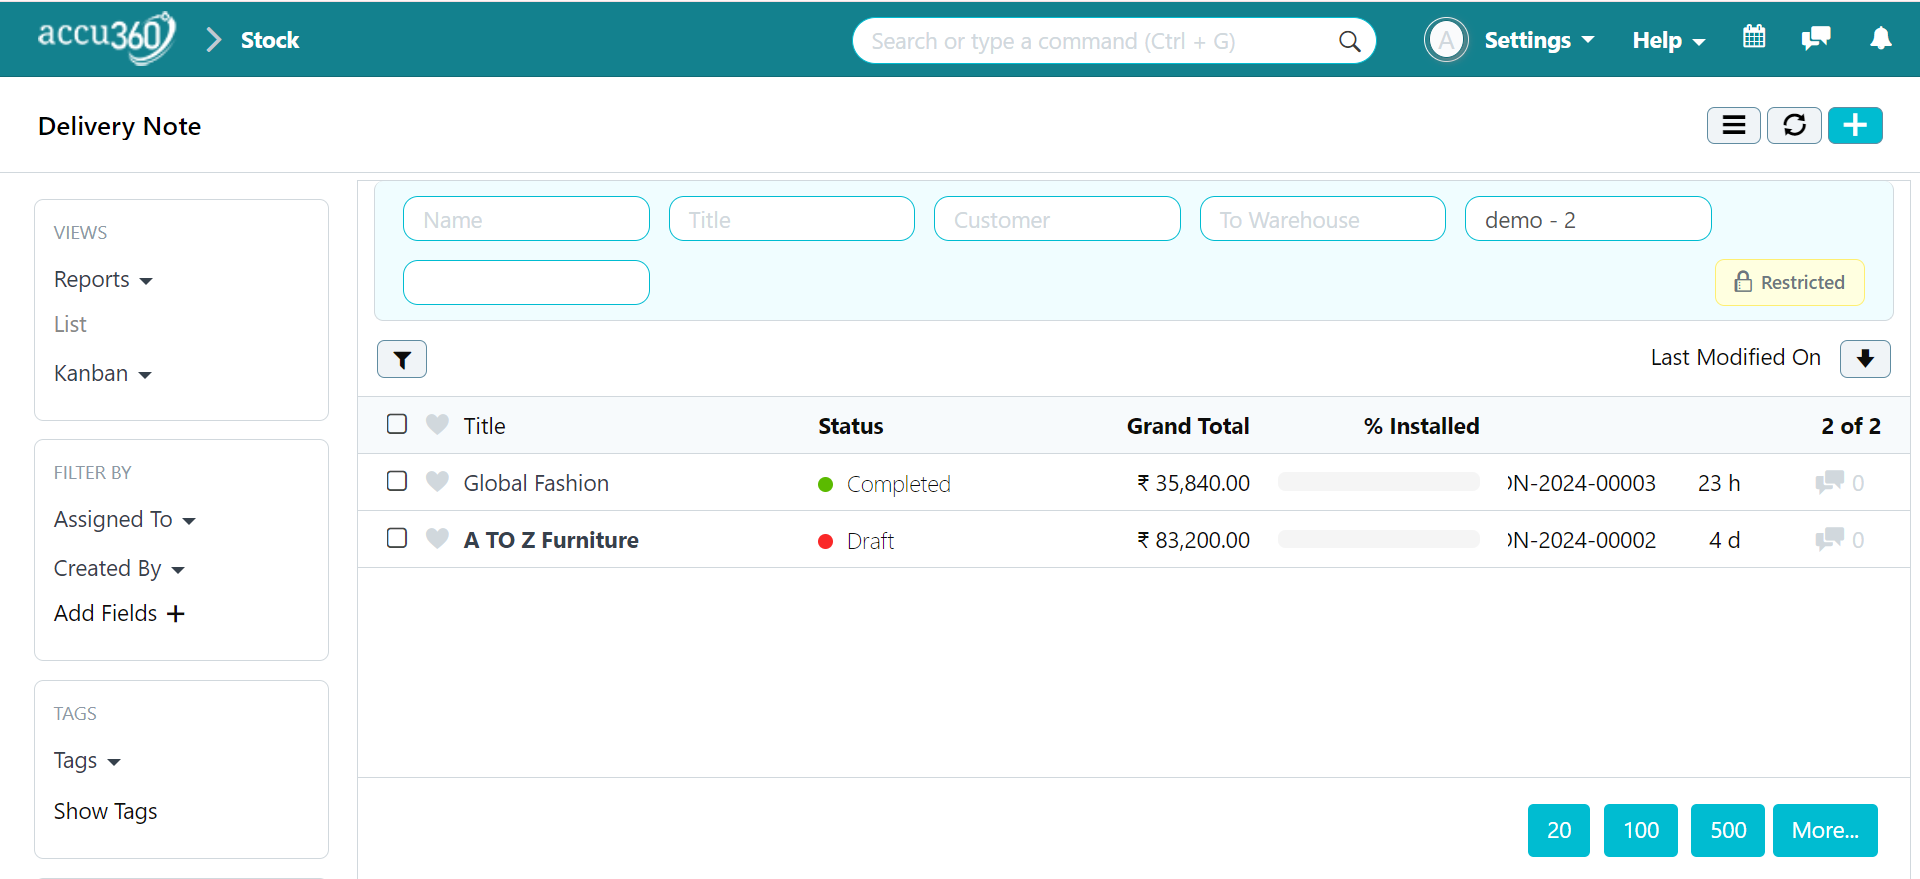Click the breadcrumb chevron before Stock
The height and width of the screenshot is (879, 1920).
click(x=213, y=40)
